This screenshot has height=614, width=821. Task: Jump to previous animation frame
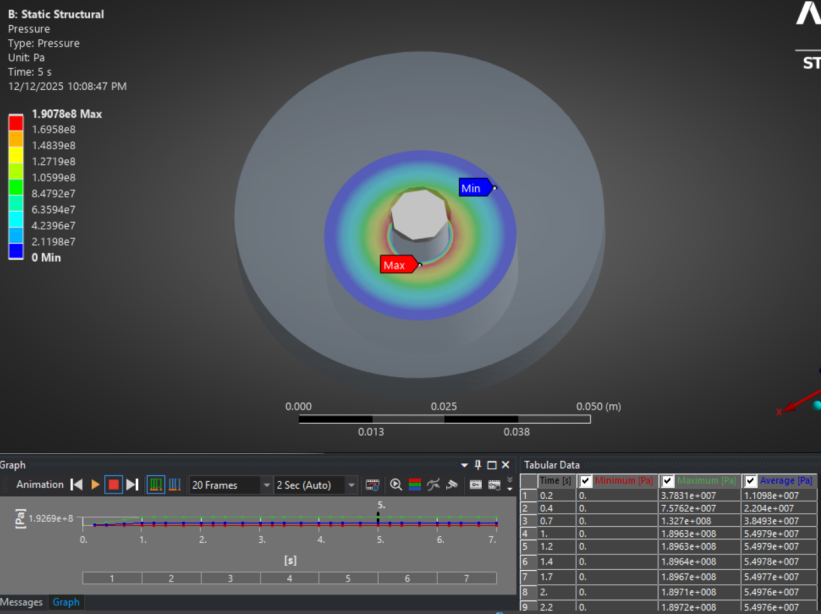click(76, 485)
